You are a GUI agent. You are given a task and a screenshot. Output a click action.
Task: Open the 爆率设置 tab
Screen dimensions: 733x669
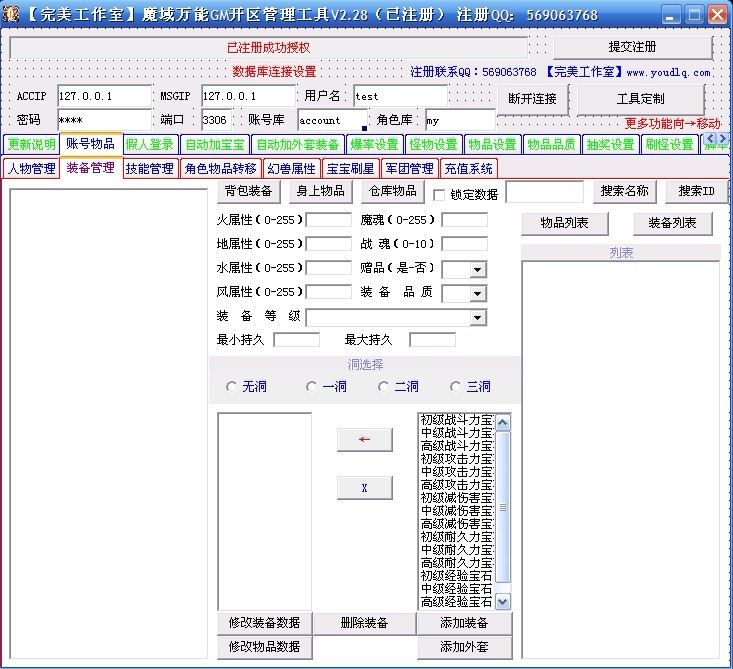pyautogui.click(x=374, y=144)
